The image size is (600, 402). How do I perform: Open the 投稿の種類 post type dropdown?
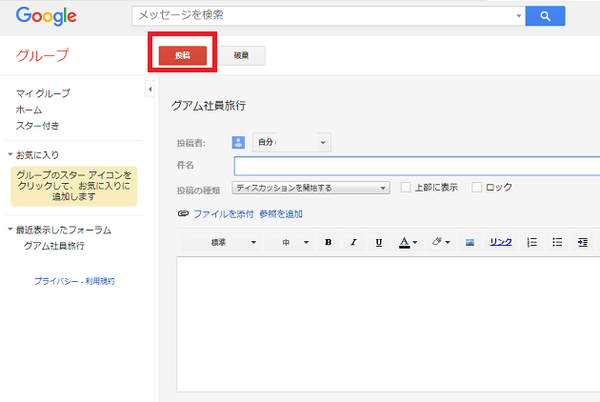point(311,187)
